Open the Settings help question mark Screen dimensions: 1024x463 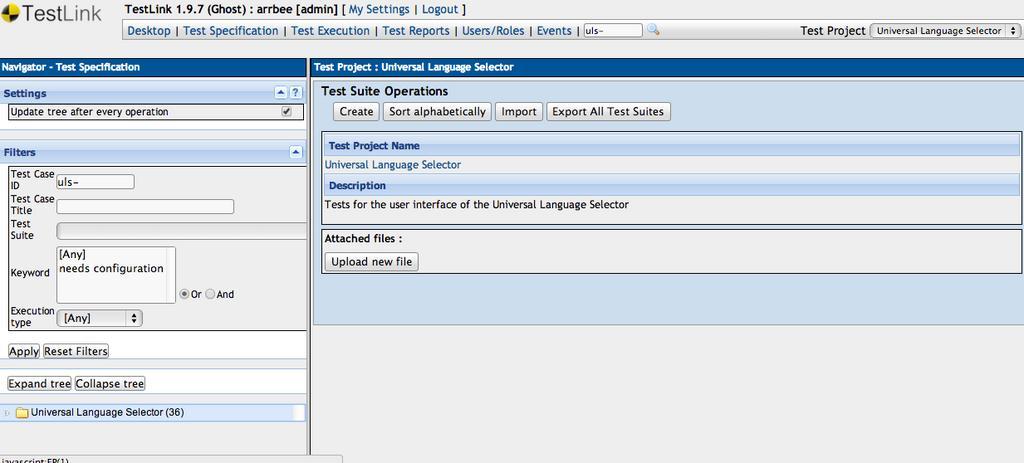pyautogui.click(x=296, y=93)
